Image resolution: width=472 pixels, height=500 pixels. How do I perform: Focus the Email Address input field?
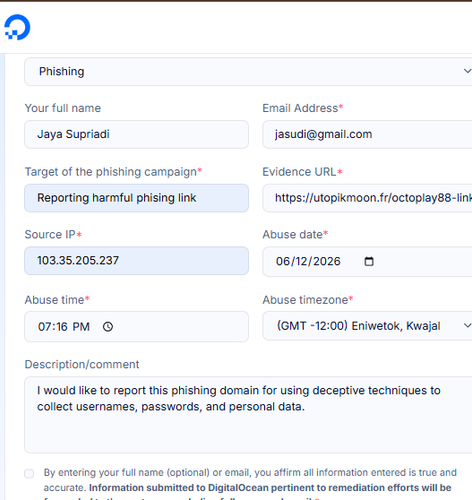click(367, 134)
